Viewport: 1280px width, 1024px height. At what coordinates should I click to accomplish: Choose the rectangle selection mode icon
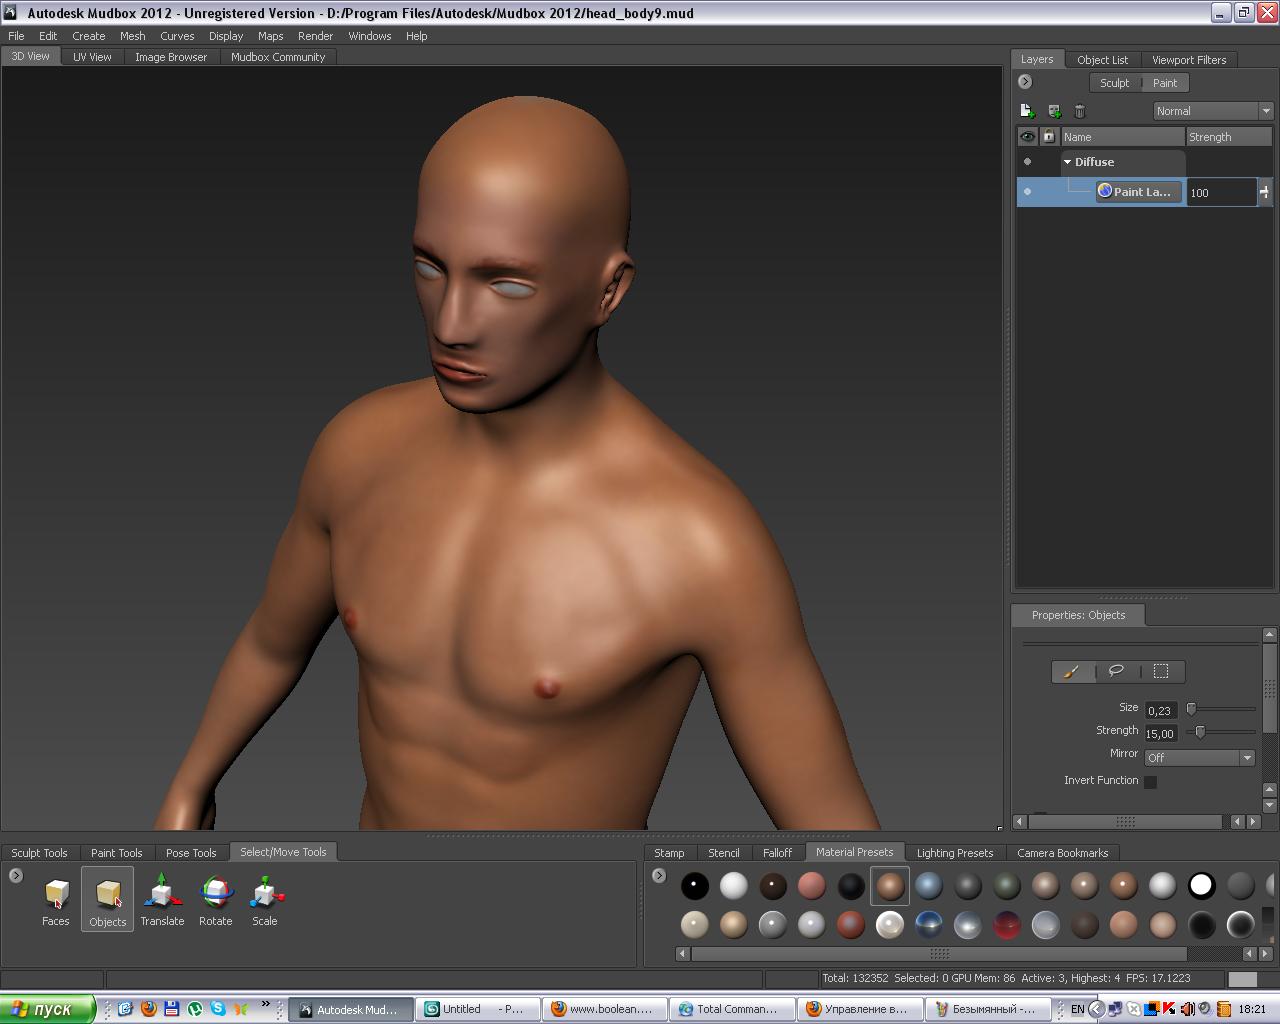pyautogui.click(x=1161, y=671)
